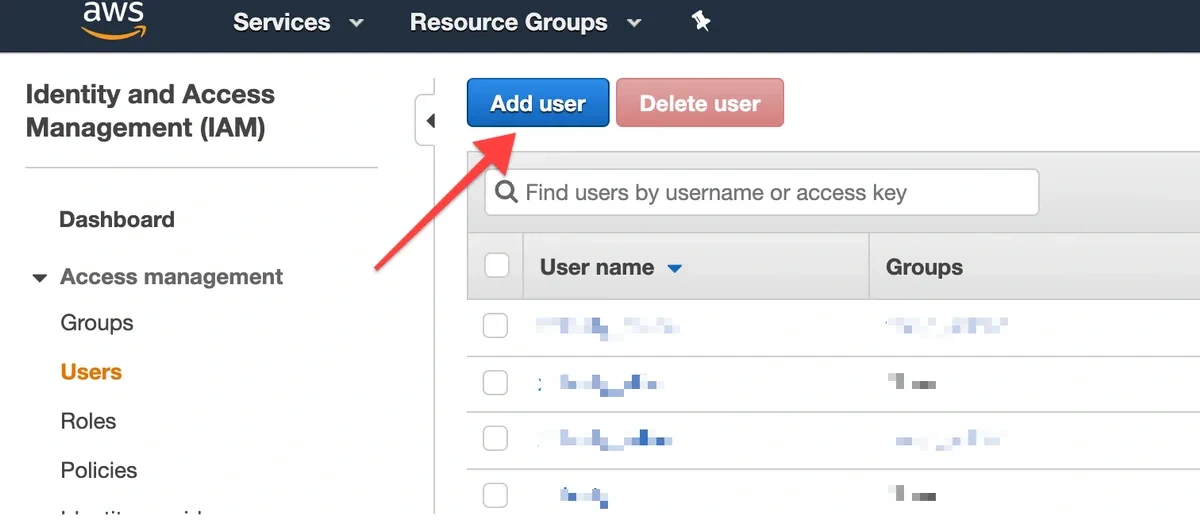Open Dashboard in the IAM sidebar
Image resolution: width=1200 pixels, height=522 pixels.
click(117, 220)
